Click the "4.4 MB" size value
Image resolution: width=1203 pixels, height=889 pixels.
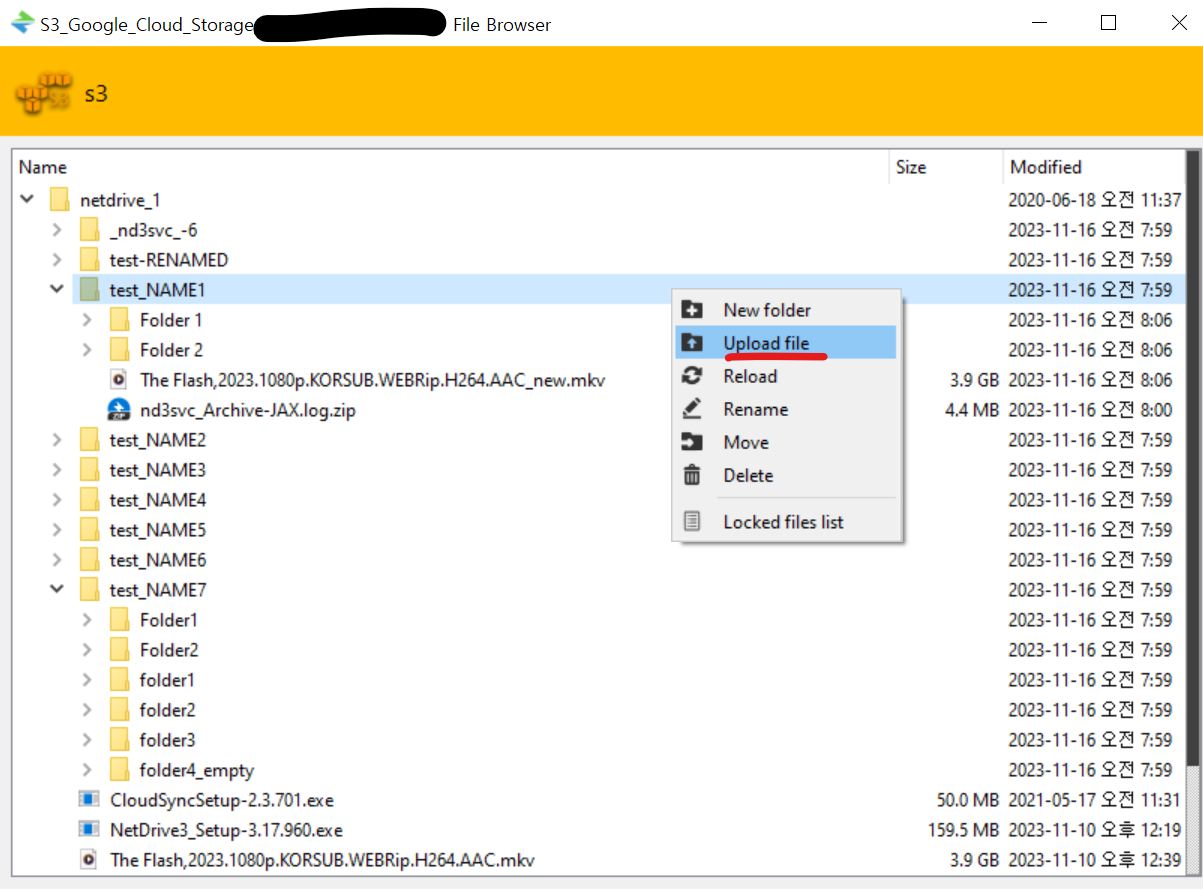[x=972, y=410]
